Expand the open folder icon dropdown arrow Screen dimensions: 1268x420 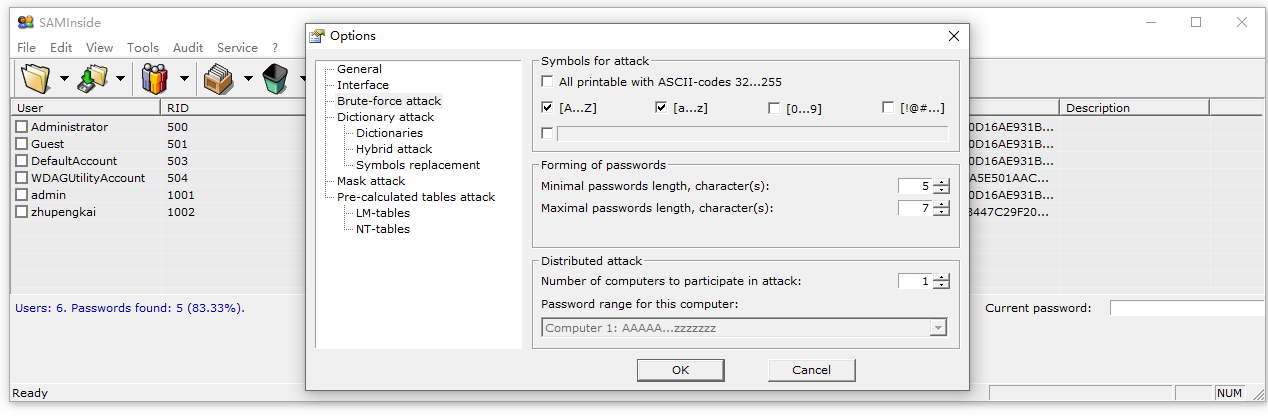click(65, 78)
